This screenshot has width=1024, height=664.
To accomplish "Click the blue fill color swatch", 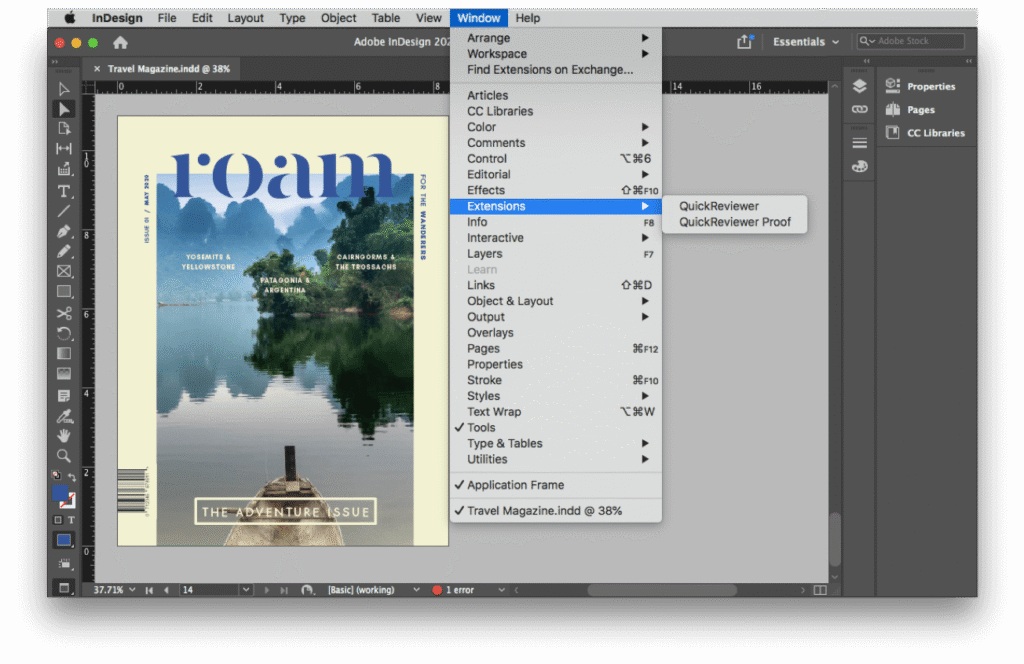I will coord(60,494).
